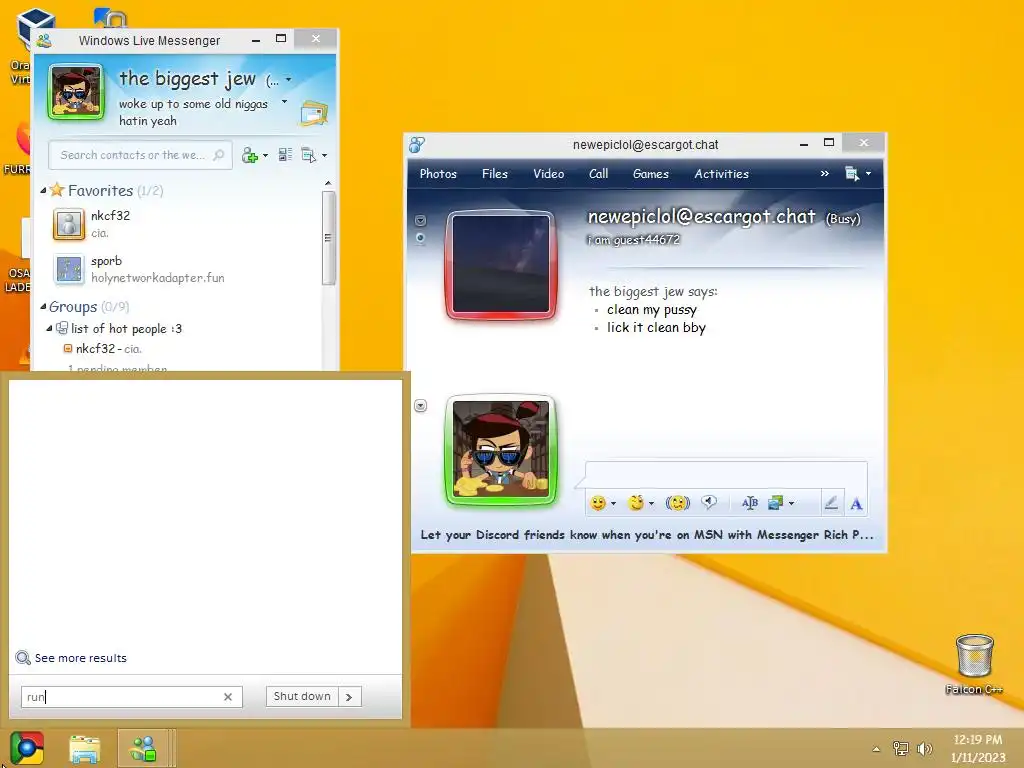The width and height of the screenshot is (1024, 768).
Task: Open main window menu dropdown arrow
Action: click(325, 155)
